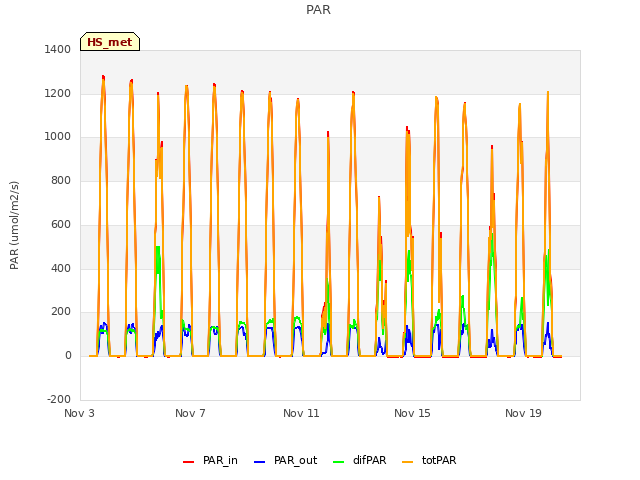Viewport: 640px width, 480px height.
Task: Click the green difPAR legend swatch
Action: (x=339, y=462)
